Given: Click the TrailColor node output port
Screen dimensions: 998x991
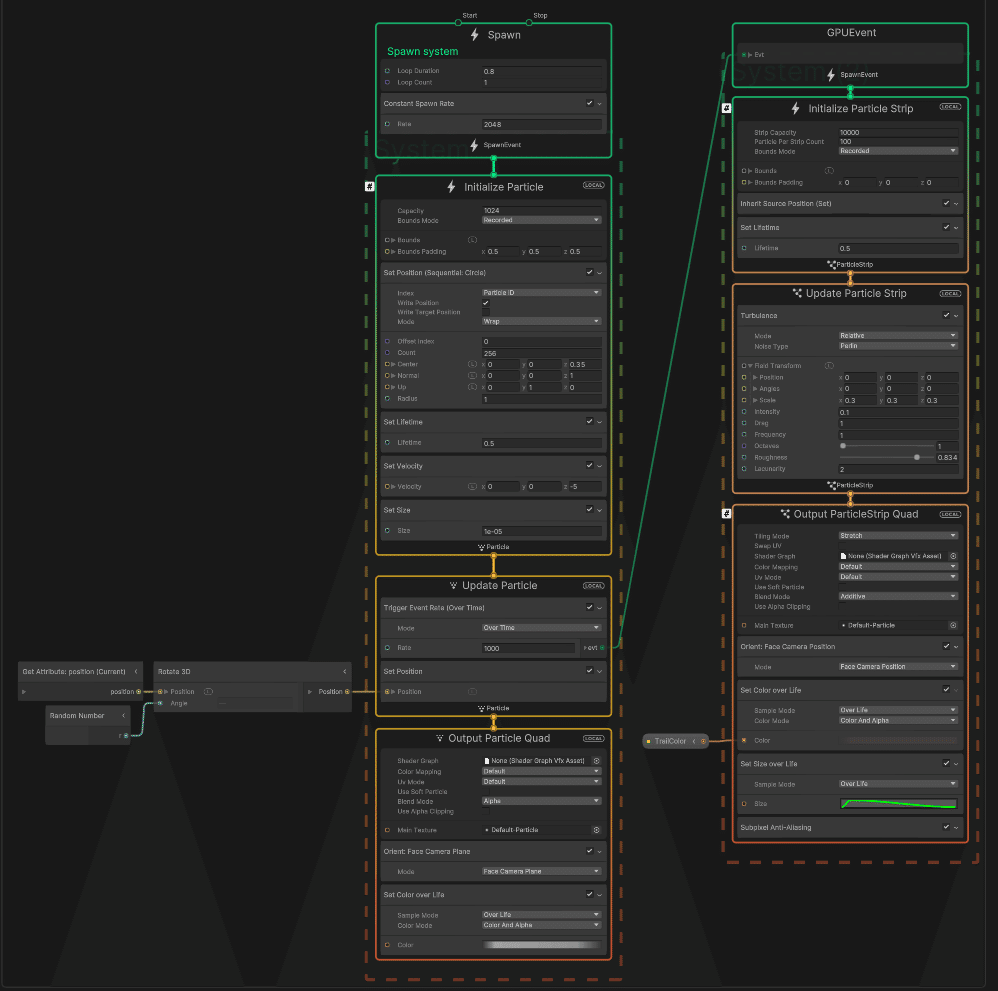Looking at the screenshot, I should coord(703,741).
